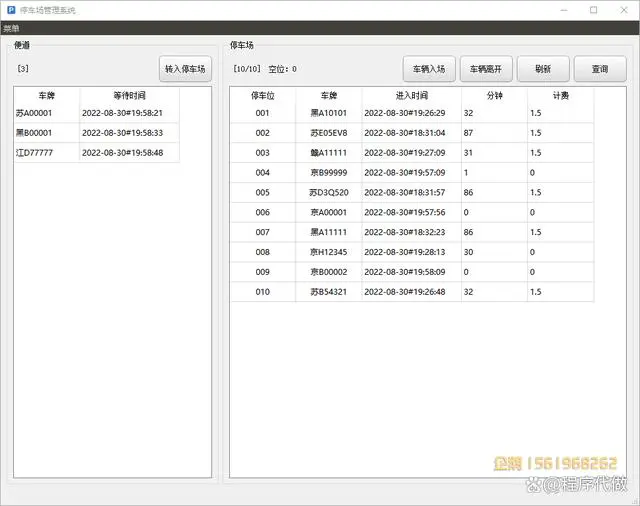Click entry time 2022-08-30#18:32:23
640x506 pixels.
click(x=404, y=232)
